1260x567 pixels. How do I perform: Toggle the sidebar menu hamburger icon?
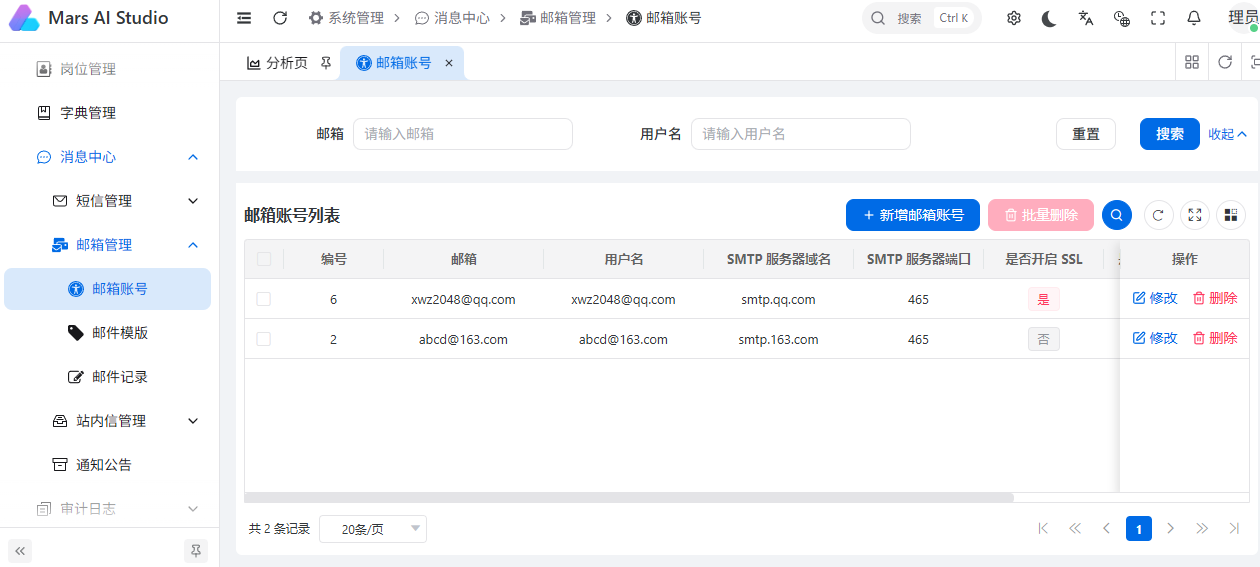pyautogui.click(x=244, y=18)
